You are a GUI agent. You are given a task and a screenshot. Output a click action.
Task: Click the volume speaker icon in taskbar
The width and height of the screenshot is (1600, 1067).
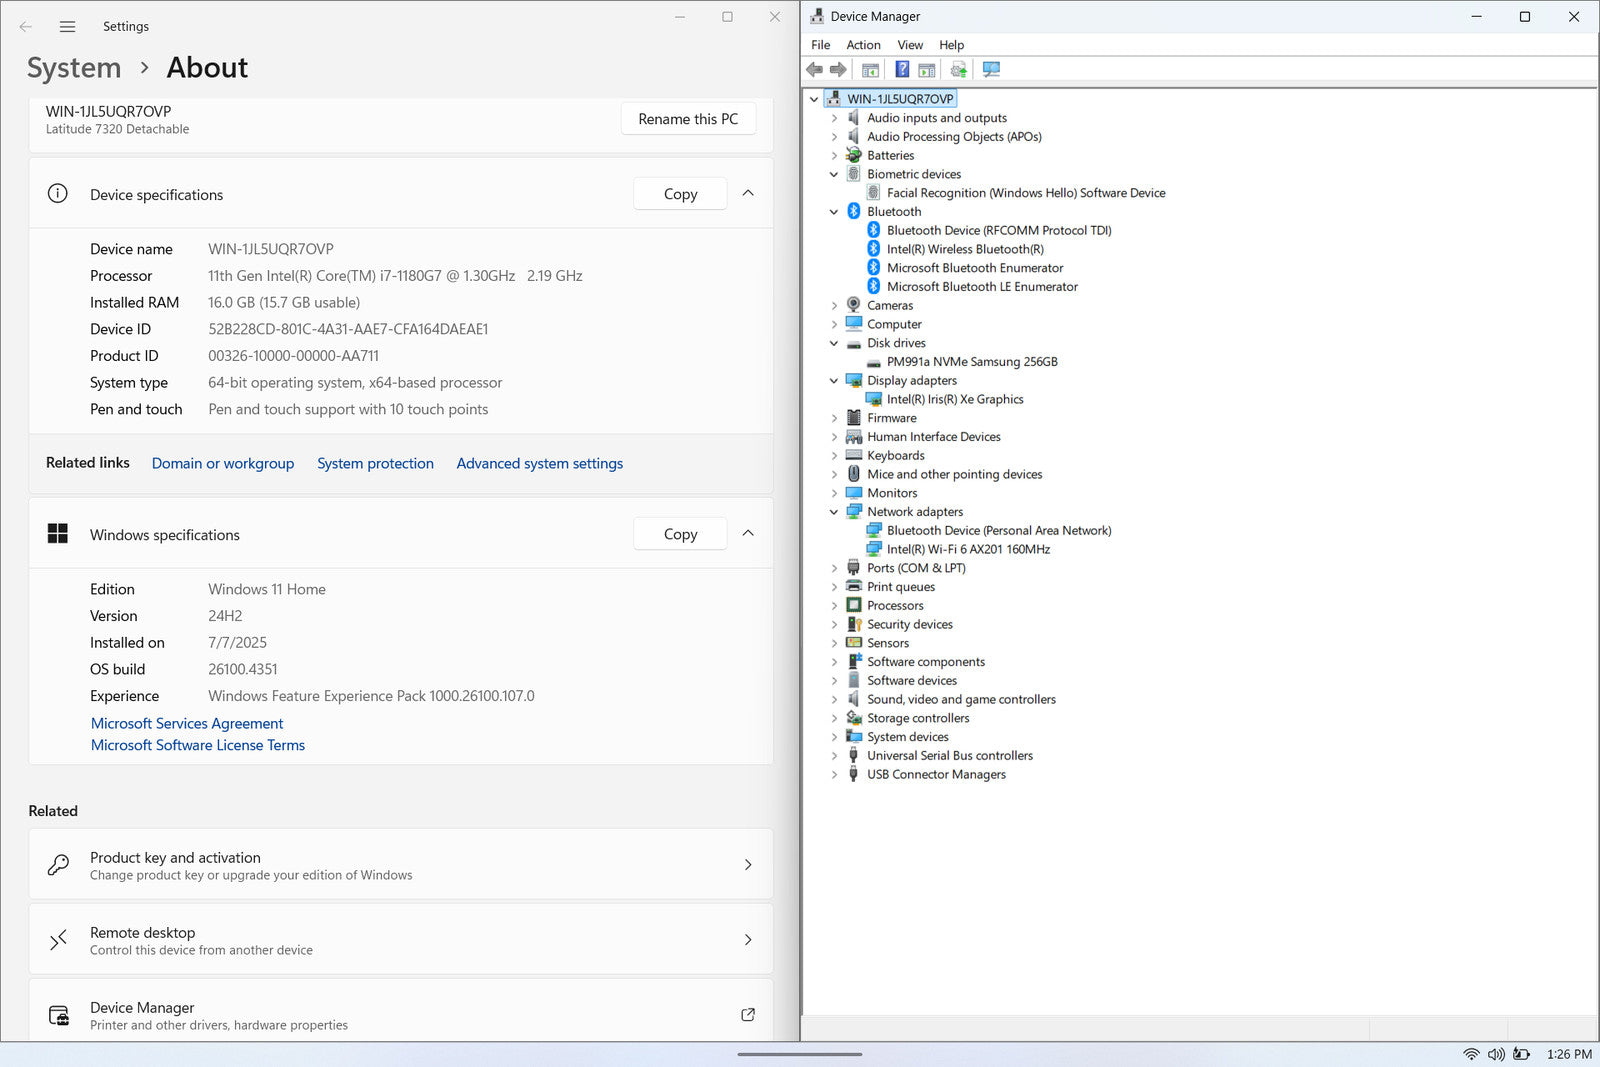[x=1496, y=1054]
